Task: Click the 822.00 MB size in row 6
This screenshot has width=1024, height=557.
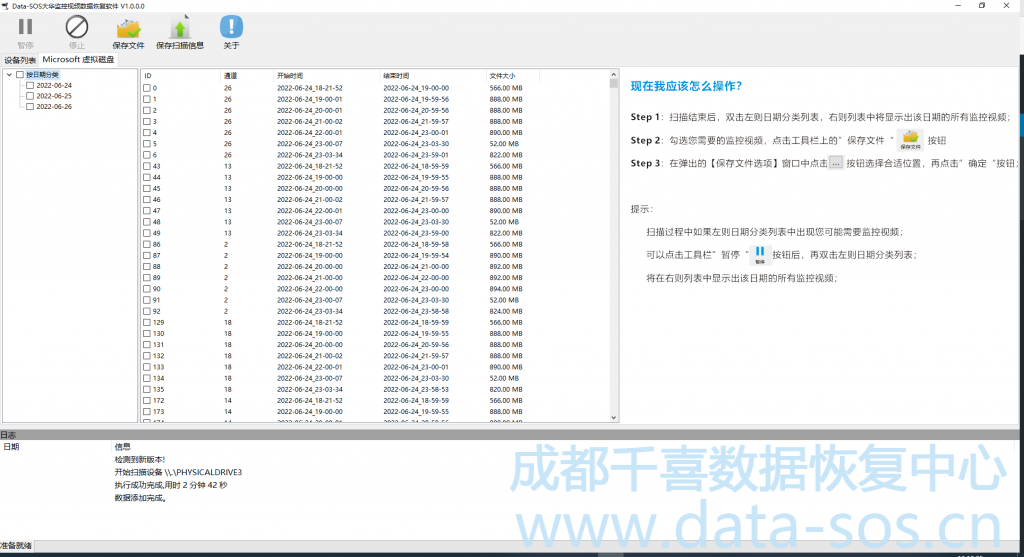Action: tap(505, 155)
